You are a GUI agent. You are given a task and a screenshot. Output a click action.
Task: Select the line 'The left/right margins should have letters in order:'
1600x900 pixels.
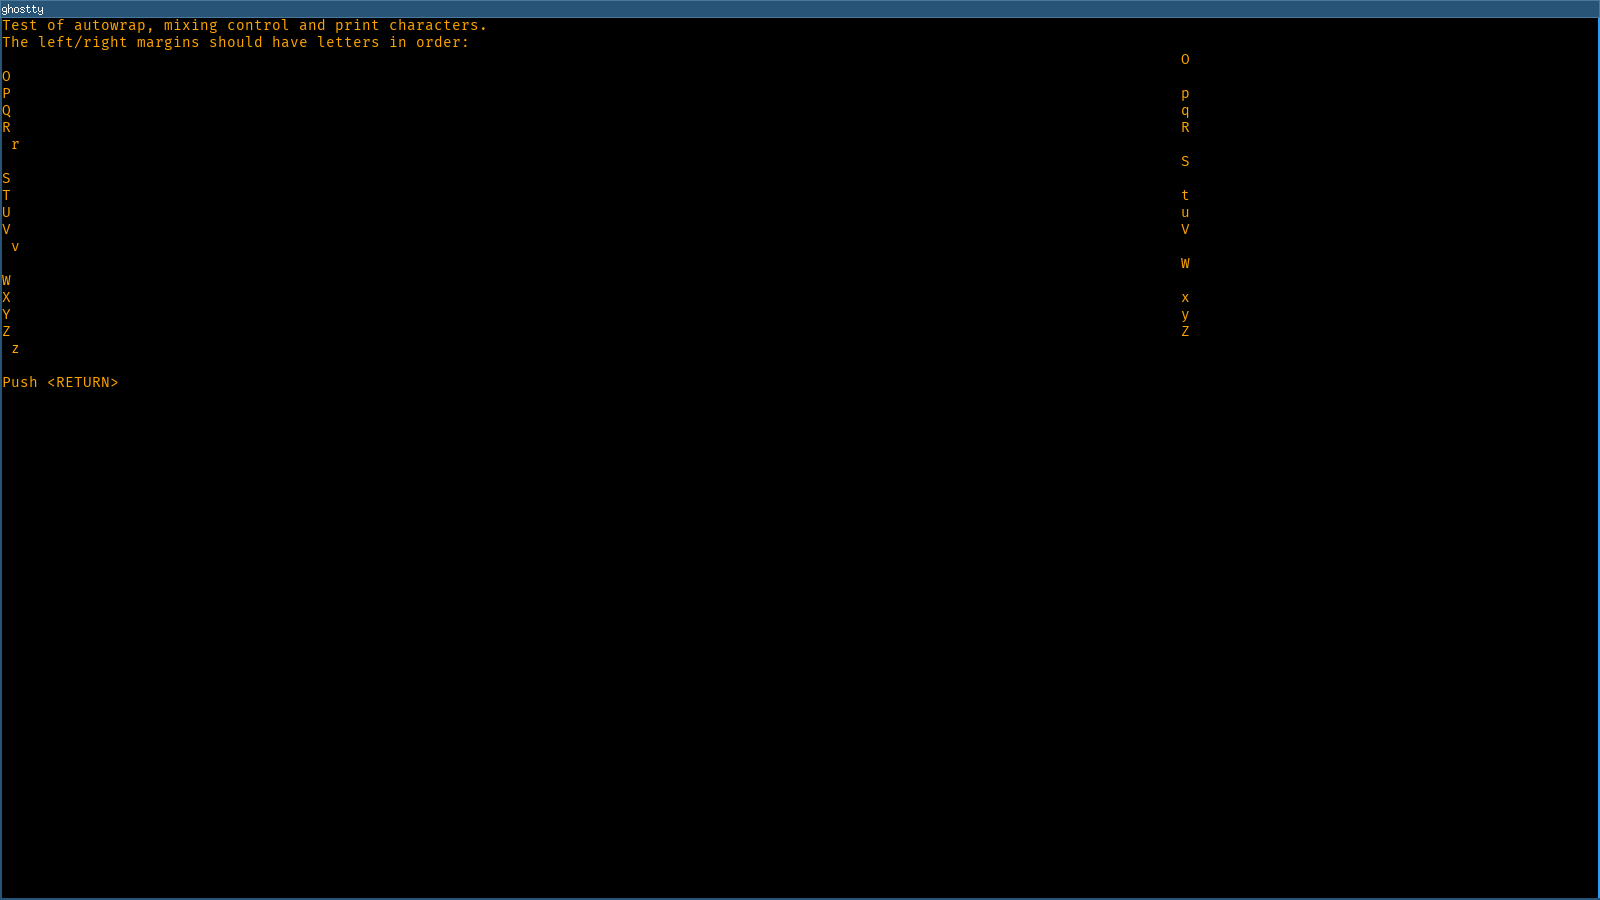235,42
